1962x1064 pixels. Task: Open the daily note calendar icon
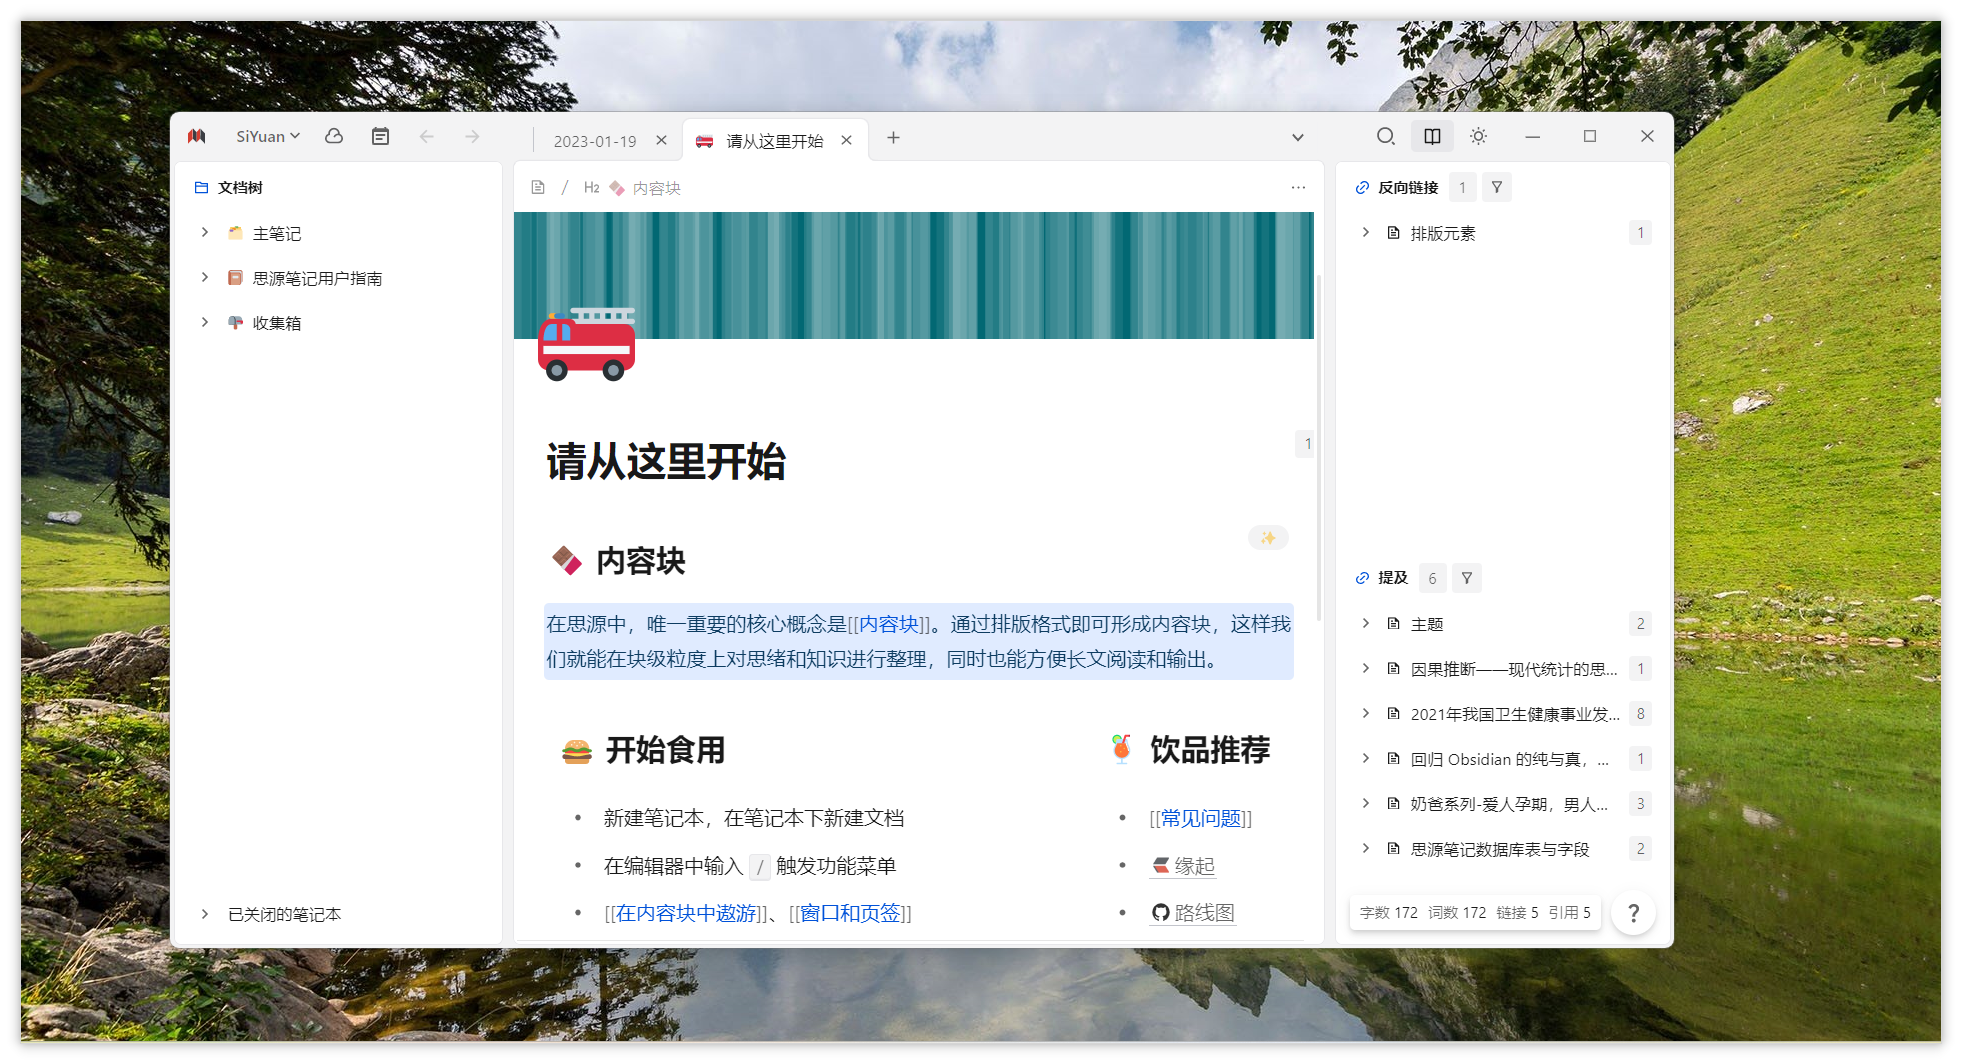(380, 137)
